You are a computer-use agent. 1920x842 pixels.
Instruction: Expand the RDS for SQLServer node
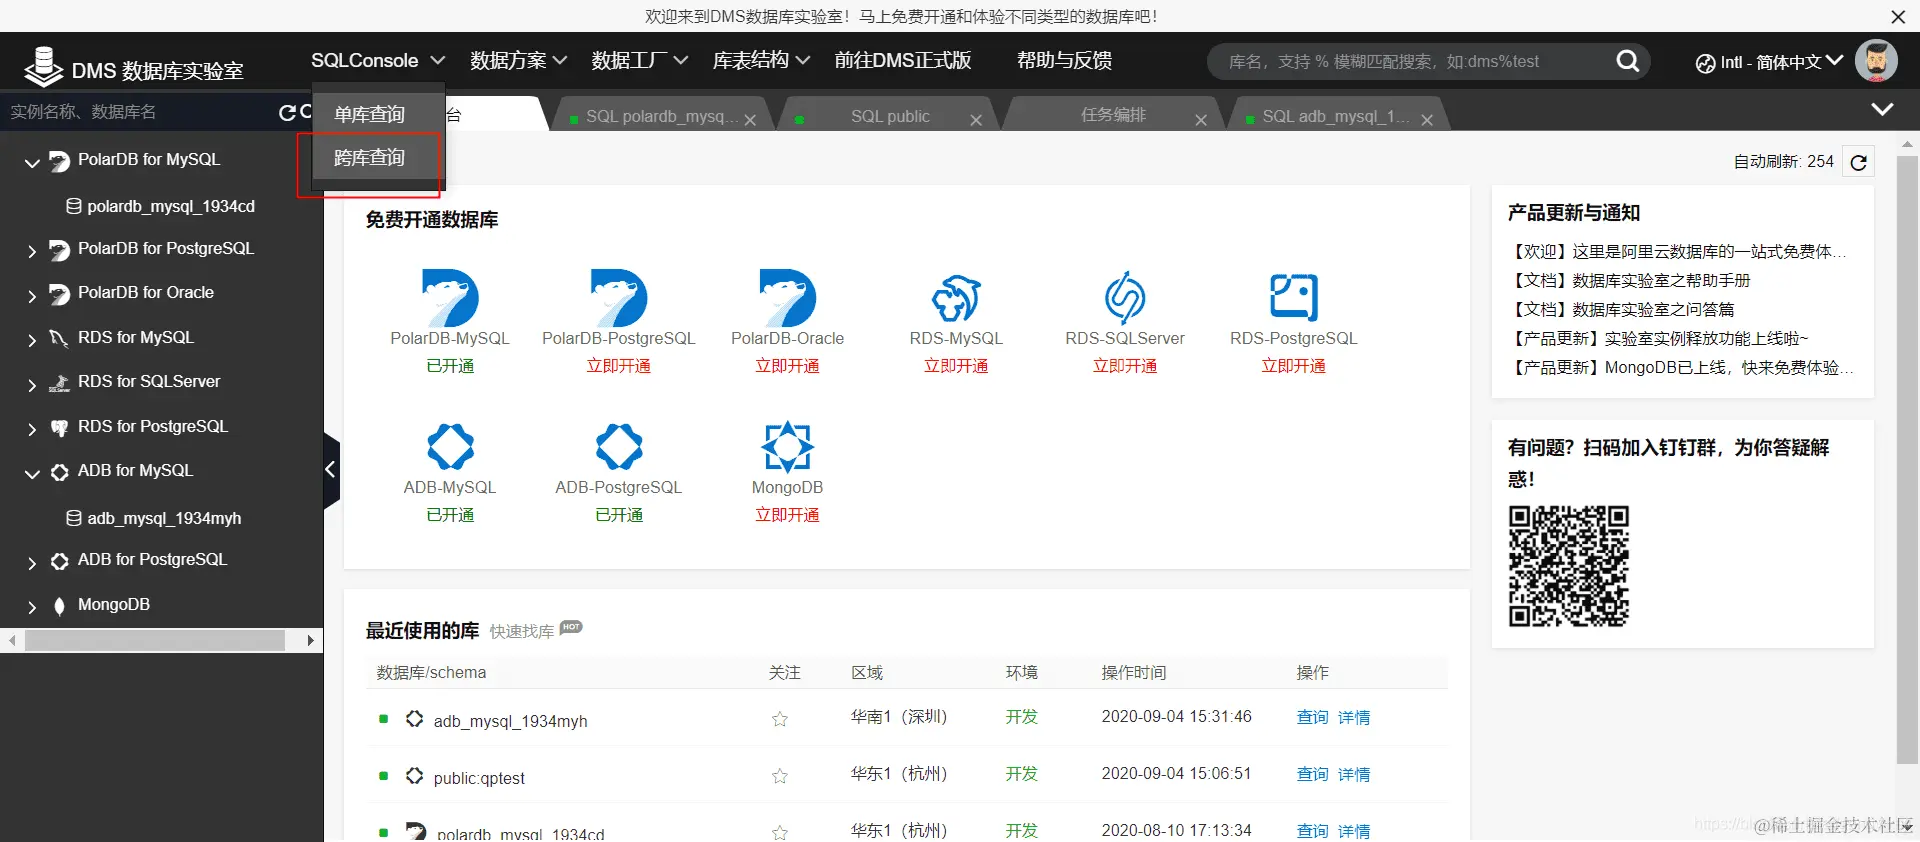click(32, 384)
